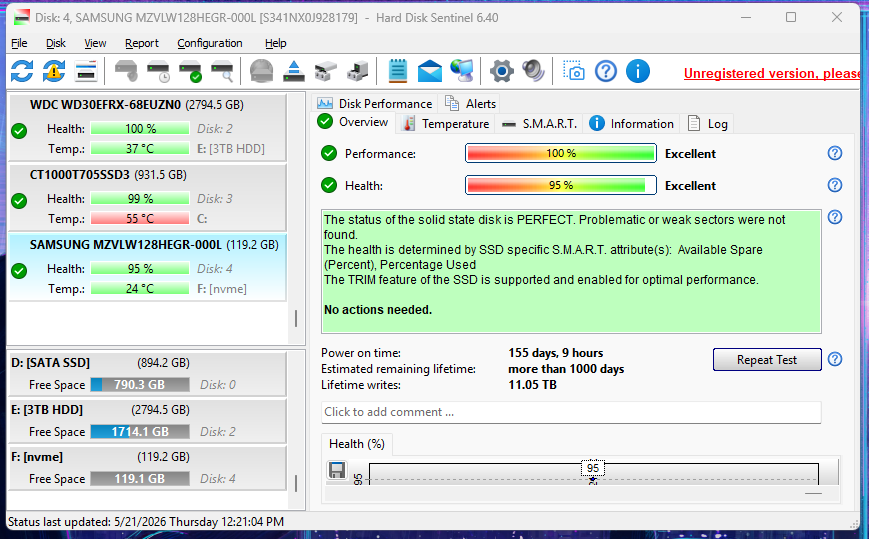Click the Performance 100 % gradient bar
869x539 pixels.
561,153
